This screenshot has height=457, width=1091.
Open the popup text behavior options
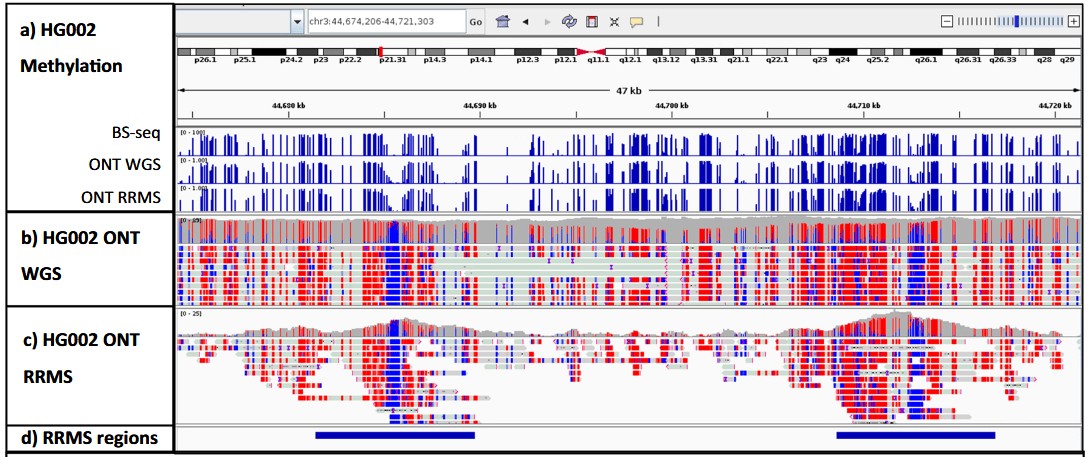[x=635, y=22]
